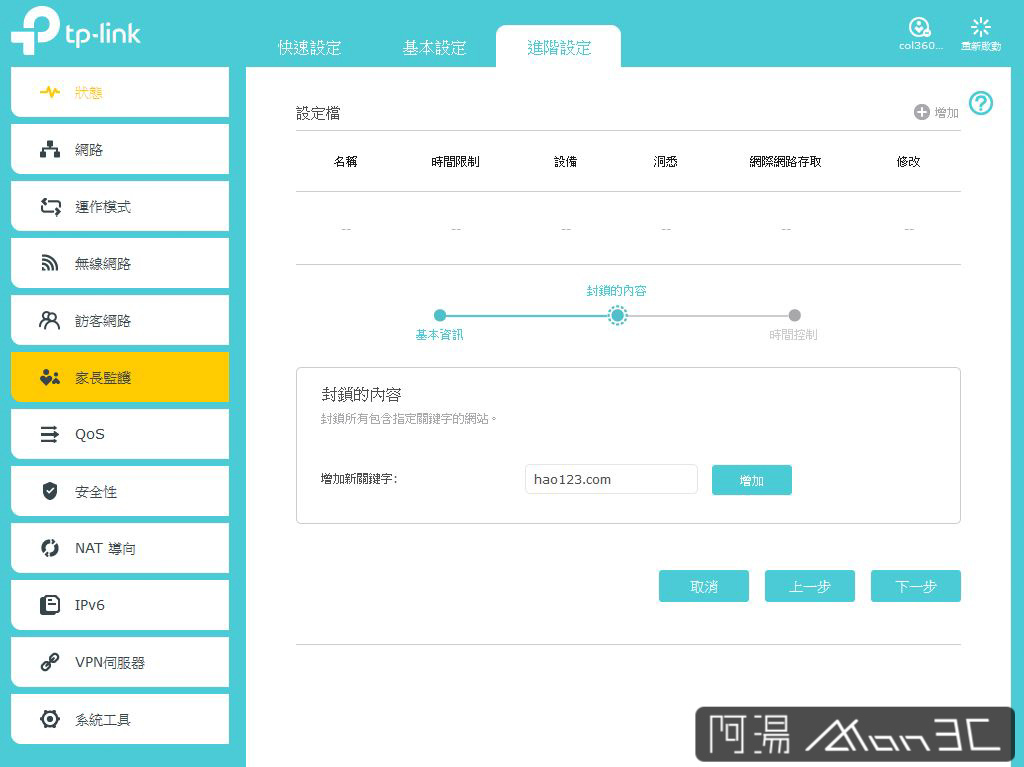Open QoS sidebar menu item
Image resolution: width=1024 pixels, height=767 pixels.
[120, 434]
